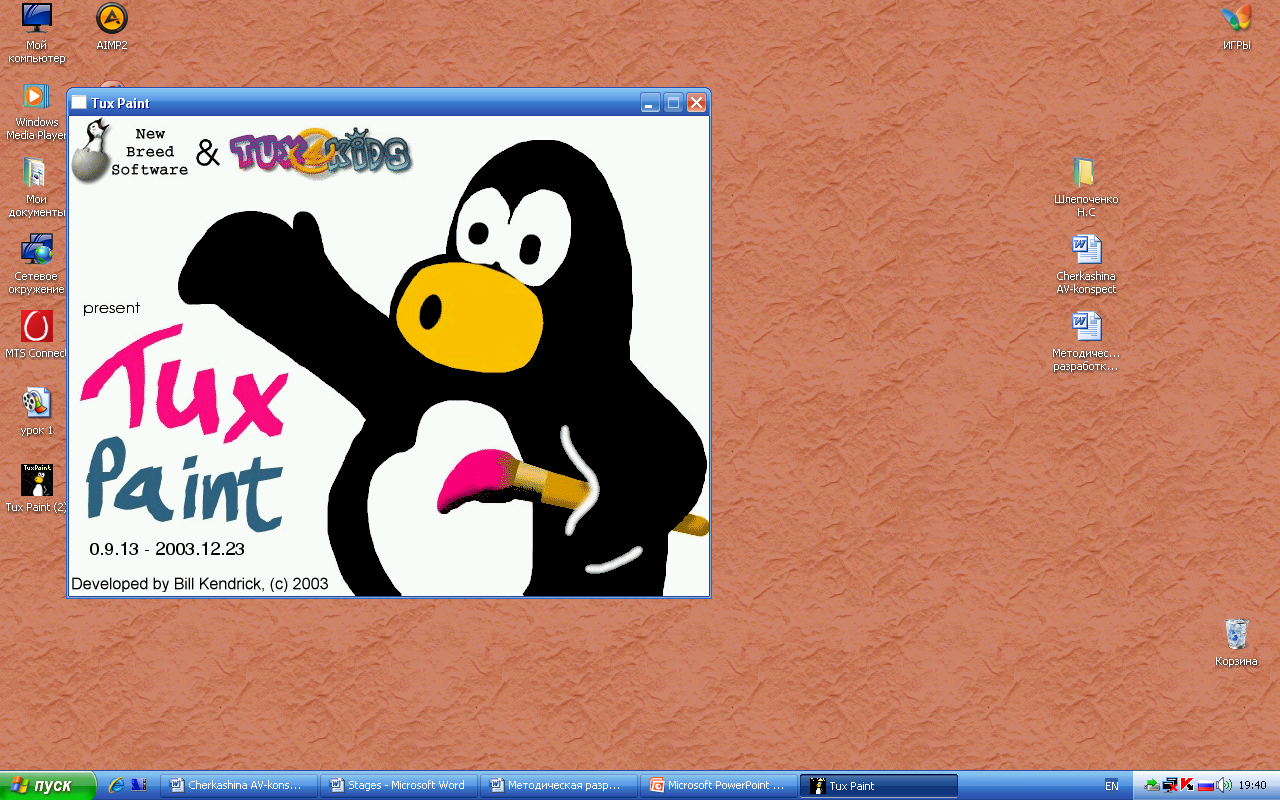Click the 19:40 clock in the tray
Image resolution: width=1280 pixels, height=800 pixels.
[1253, 785]
